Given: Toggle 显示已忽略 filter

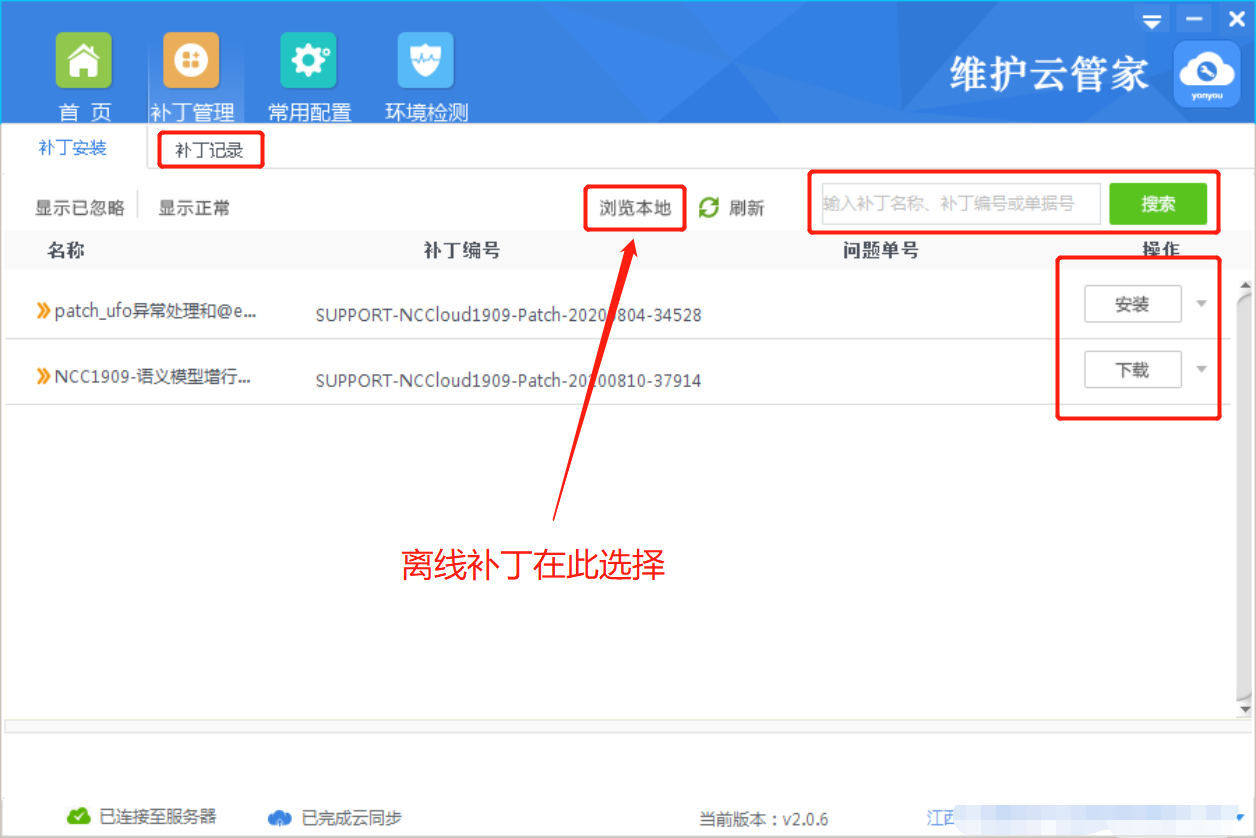Looking at the screenshot, I should [x=80, y=208].
